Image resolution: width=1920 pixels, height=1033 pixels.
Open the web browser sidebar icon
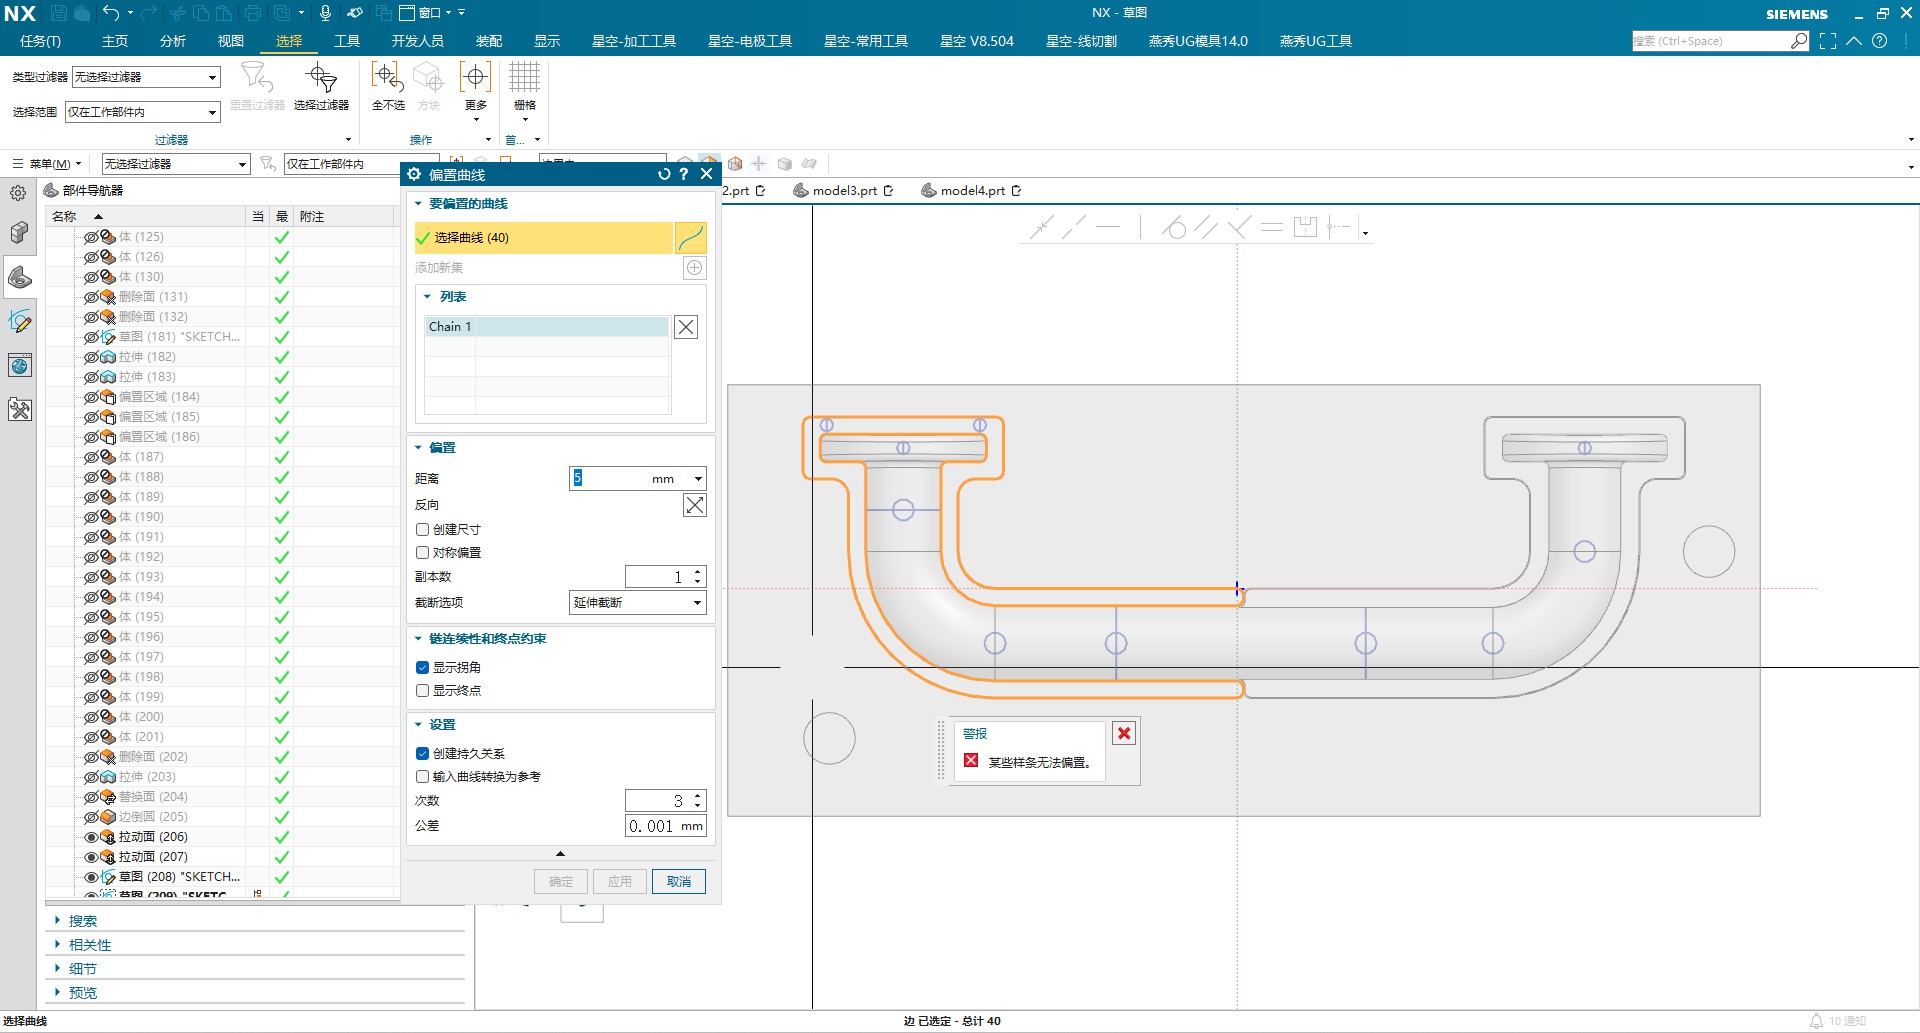coord(19,365)
